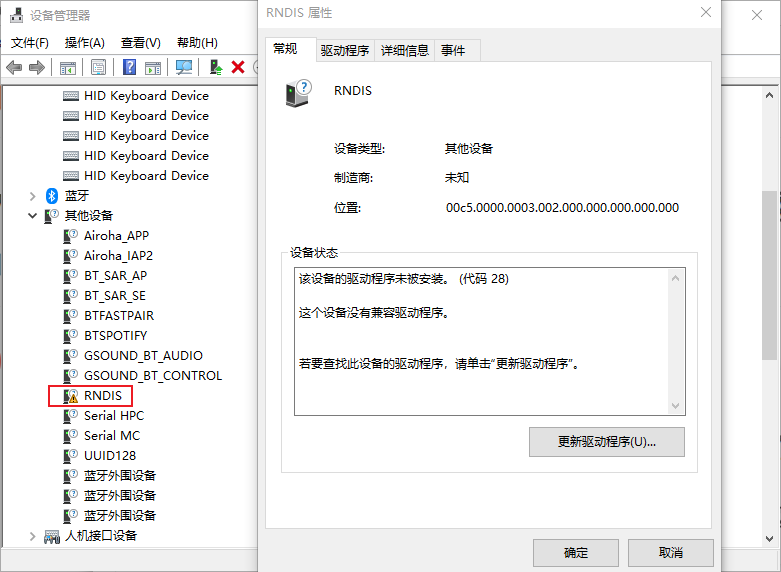
Task: Expand the 蓝牙 category
Action: [x=32, y=196]
